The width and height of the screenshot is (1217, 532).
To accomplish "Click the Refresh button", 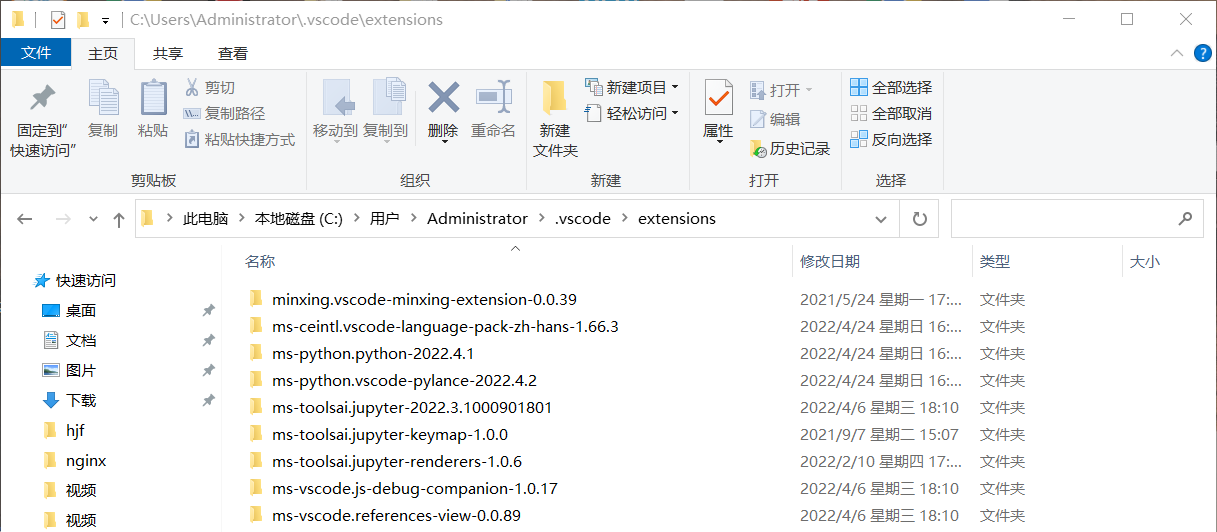I will coord(919,219).
